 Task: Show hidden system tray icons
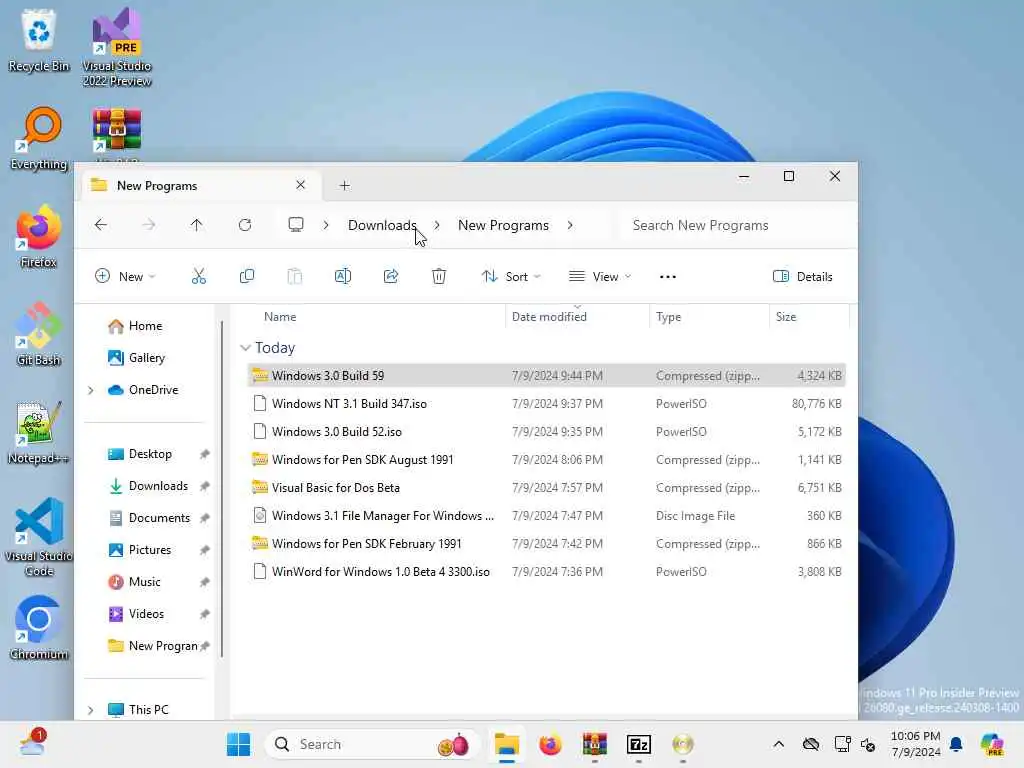coord(778,744)
